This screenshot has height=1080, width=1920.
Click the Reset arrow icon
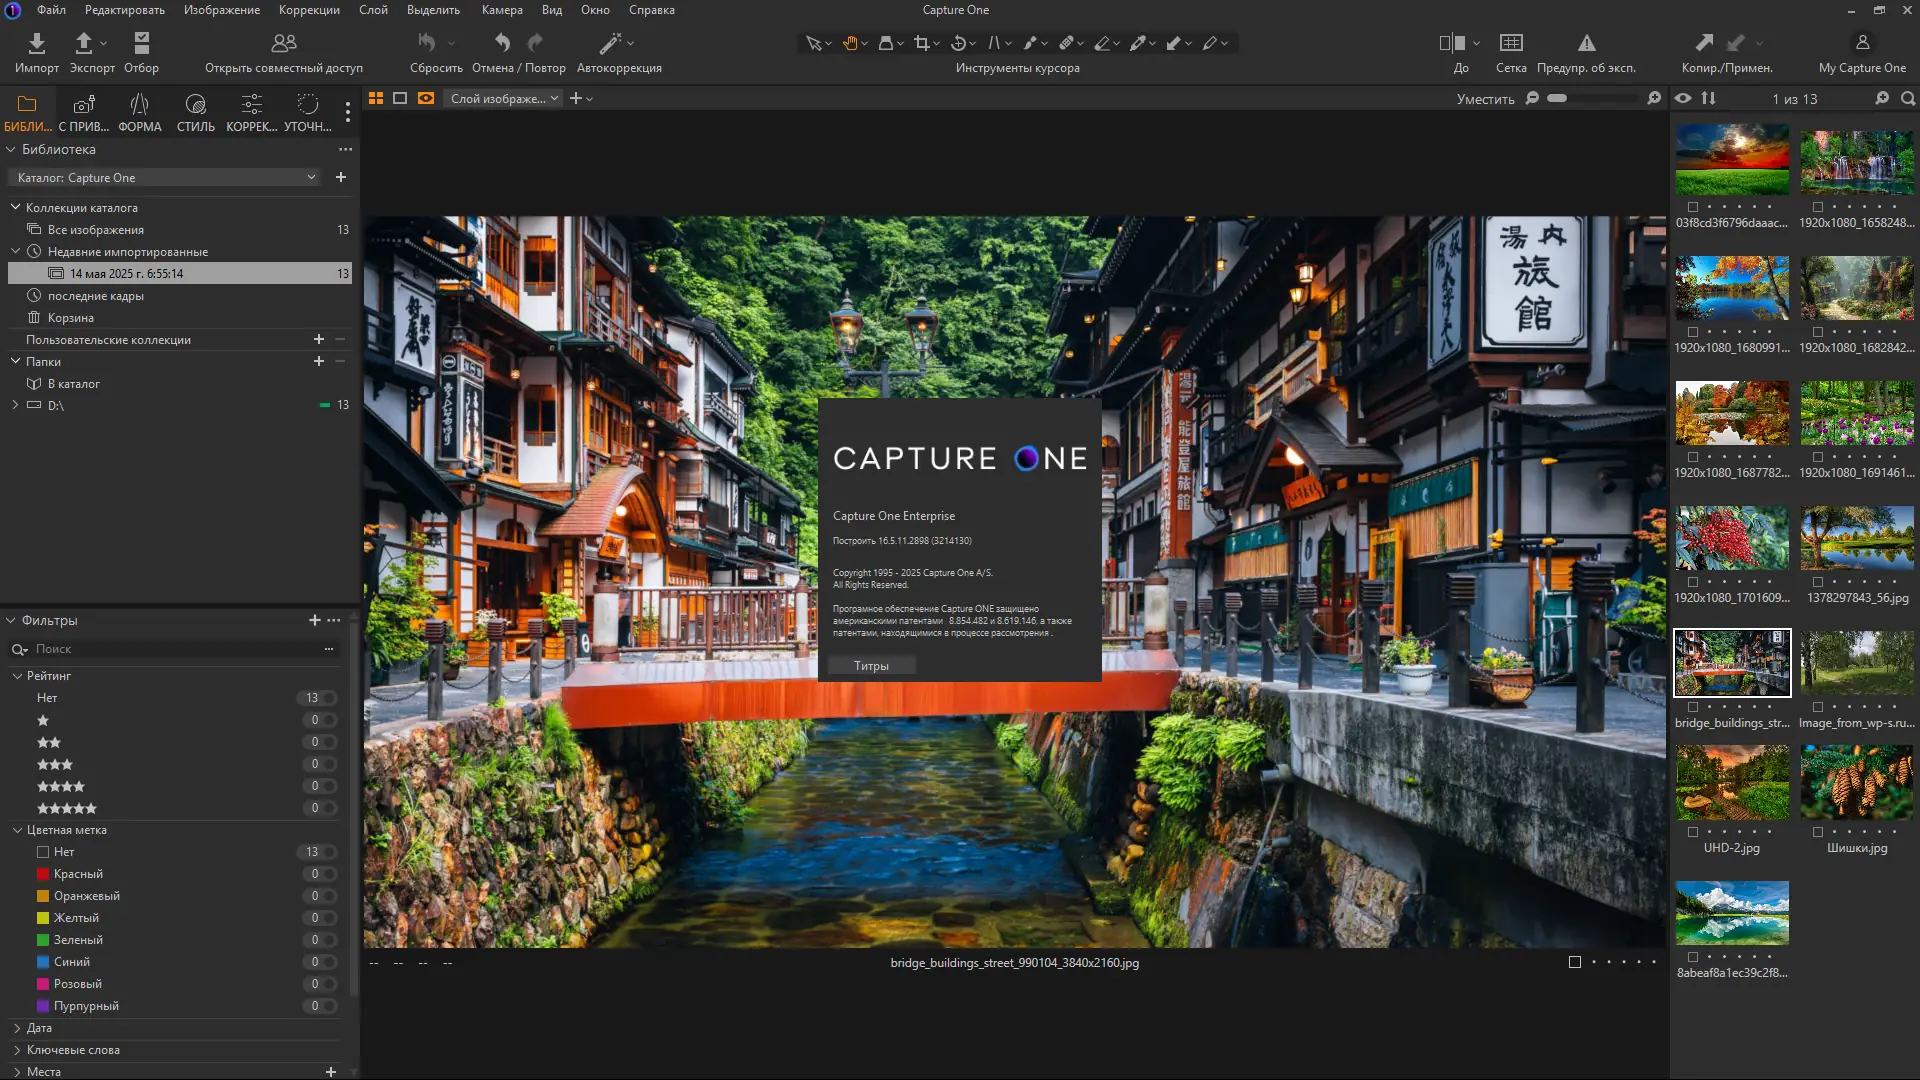427,43
